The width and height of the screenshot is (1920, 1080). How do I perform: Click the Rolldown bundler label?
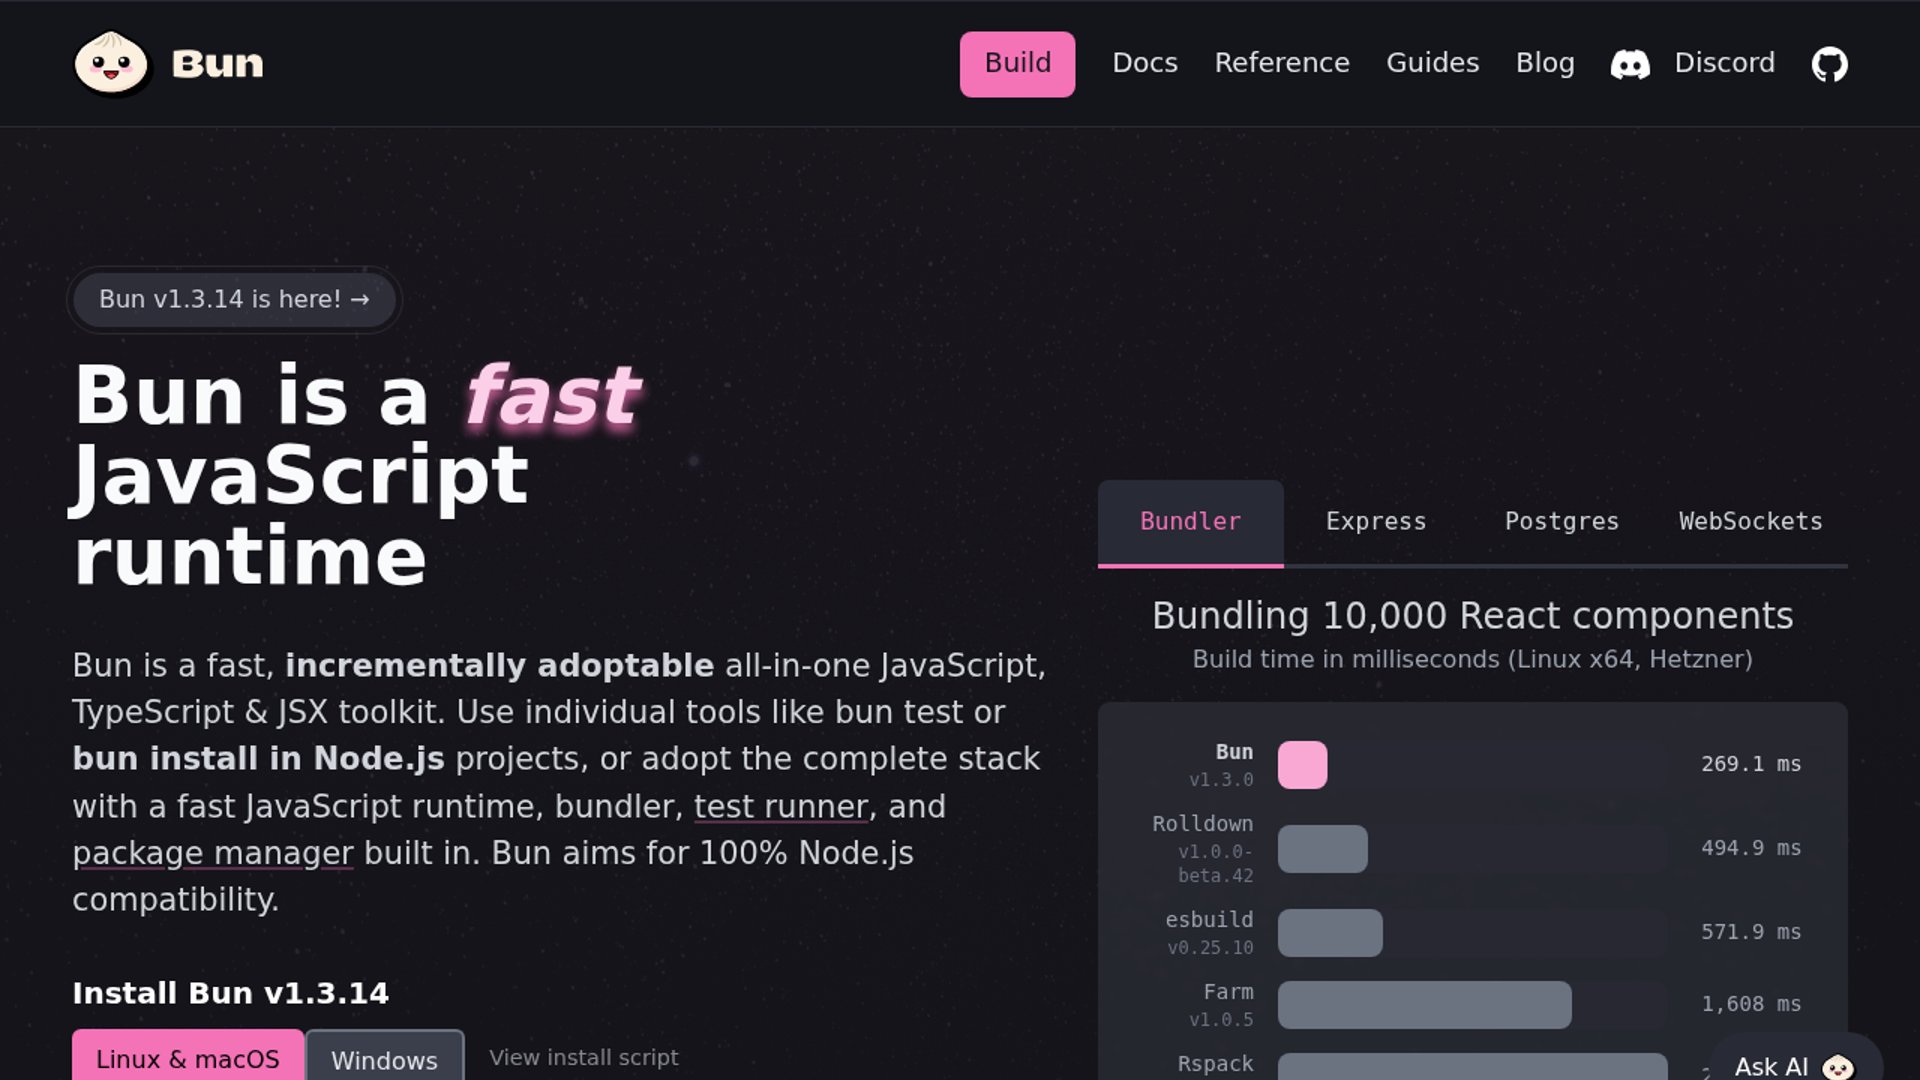click(1202, 824)
